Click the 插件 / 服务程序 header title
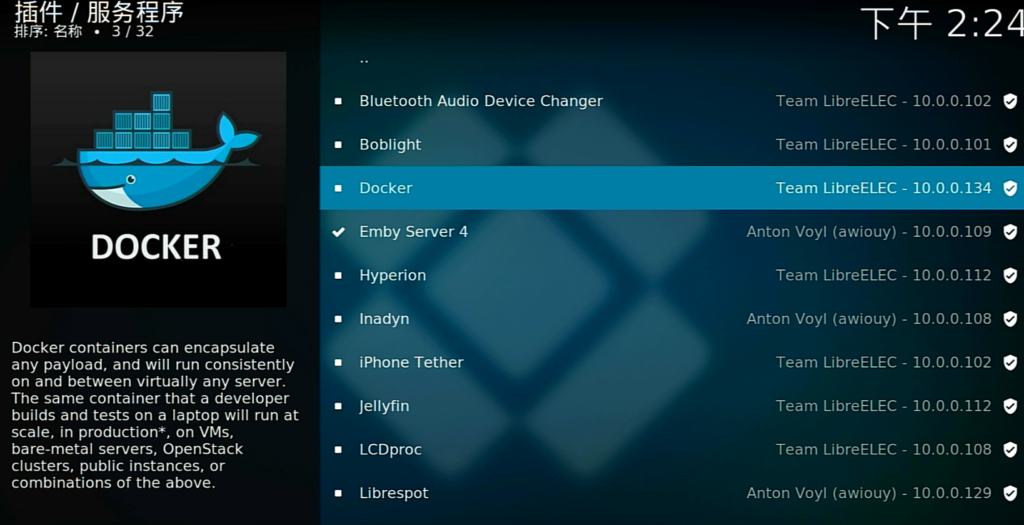 [x=99, y=12]
